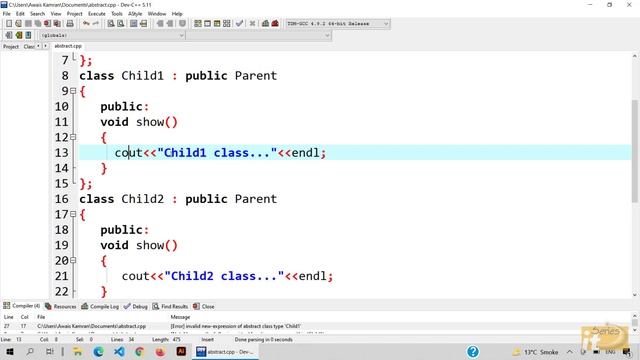
Task: Click the line number 16 in gutter
Action: coord(62,199)
